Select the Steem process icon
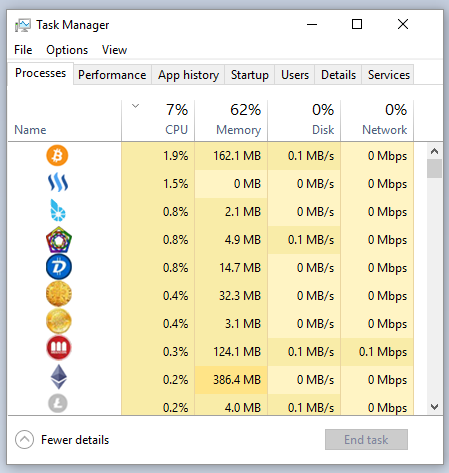This screenshot has width=449, height=473. [x=58, y=182]
